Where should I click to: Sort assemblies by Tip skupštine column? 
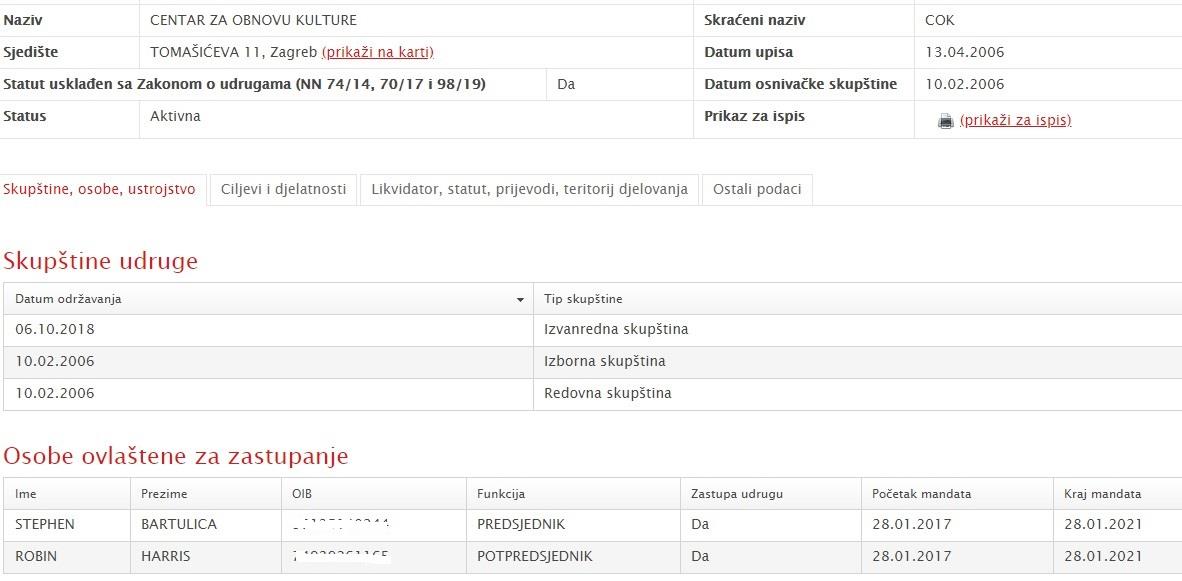coord(583,299)
